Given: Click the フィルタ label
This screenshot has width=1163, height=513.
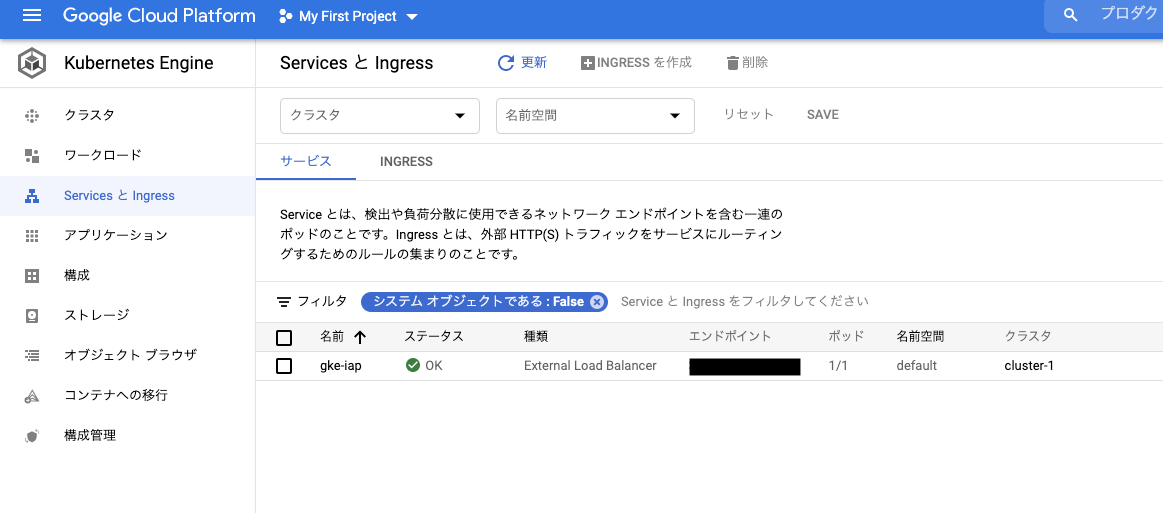Looking at the screenshot, I should 322,302.
